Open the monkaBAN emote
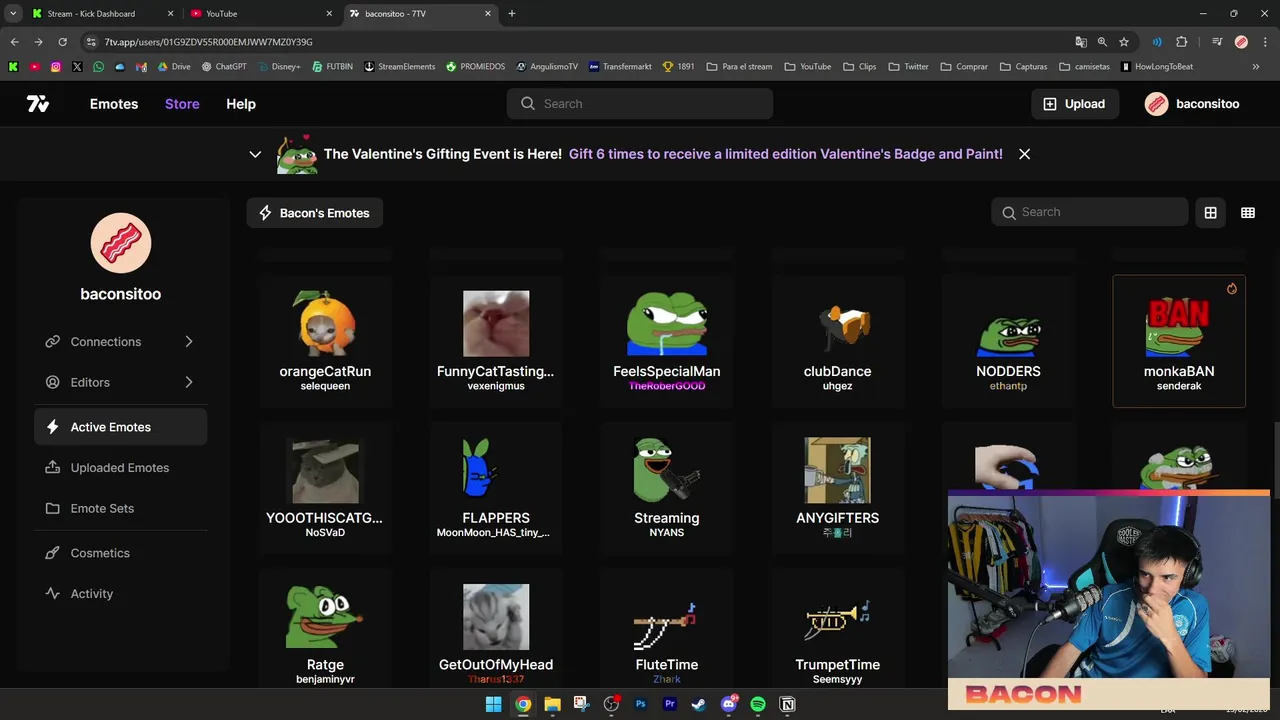Screen dimensions: 1280x720 coord(1179,341)
